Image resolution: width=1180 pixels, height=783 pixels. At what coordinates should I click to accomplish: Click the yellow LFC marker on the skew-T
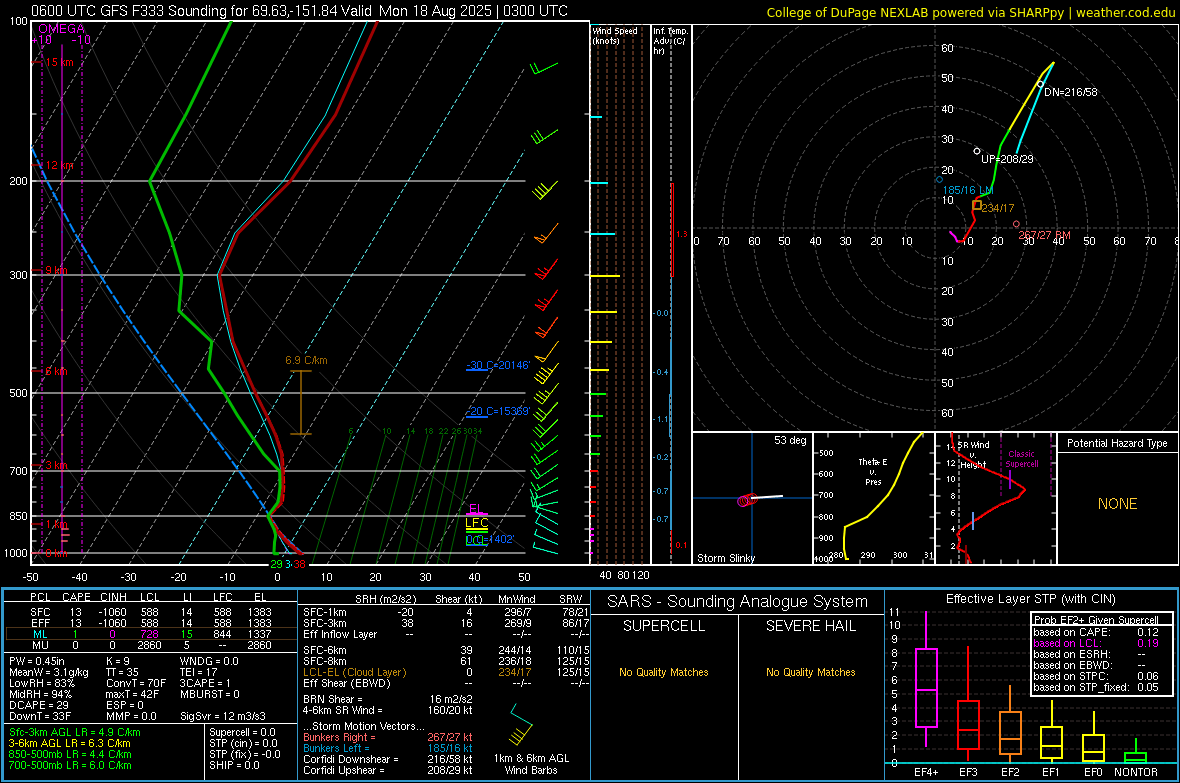476,523
